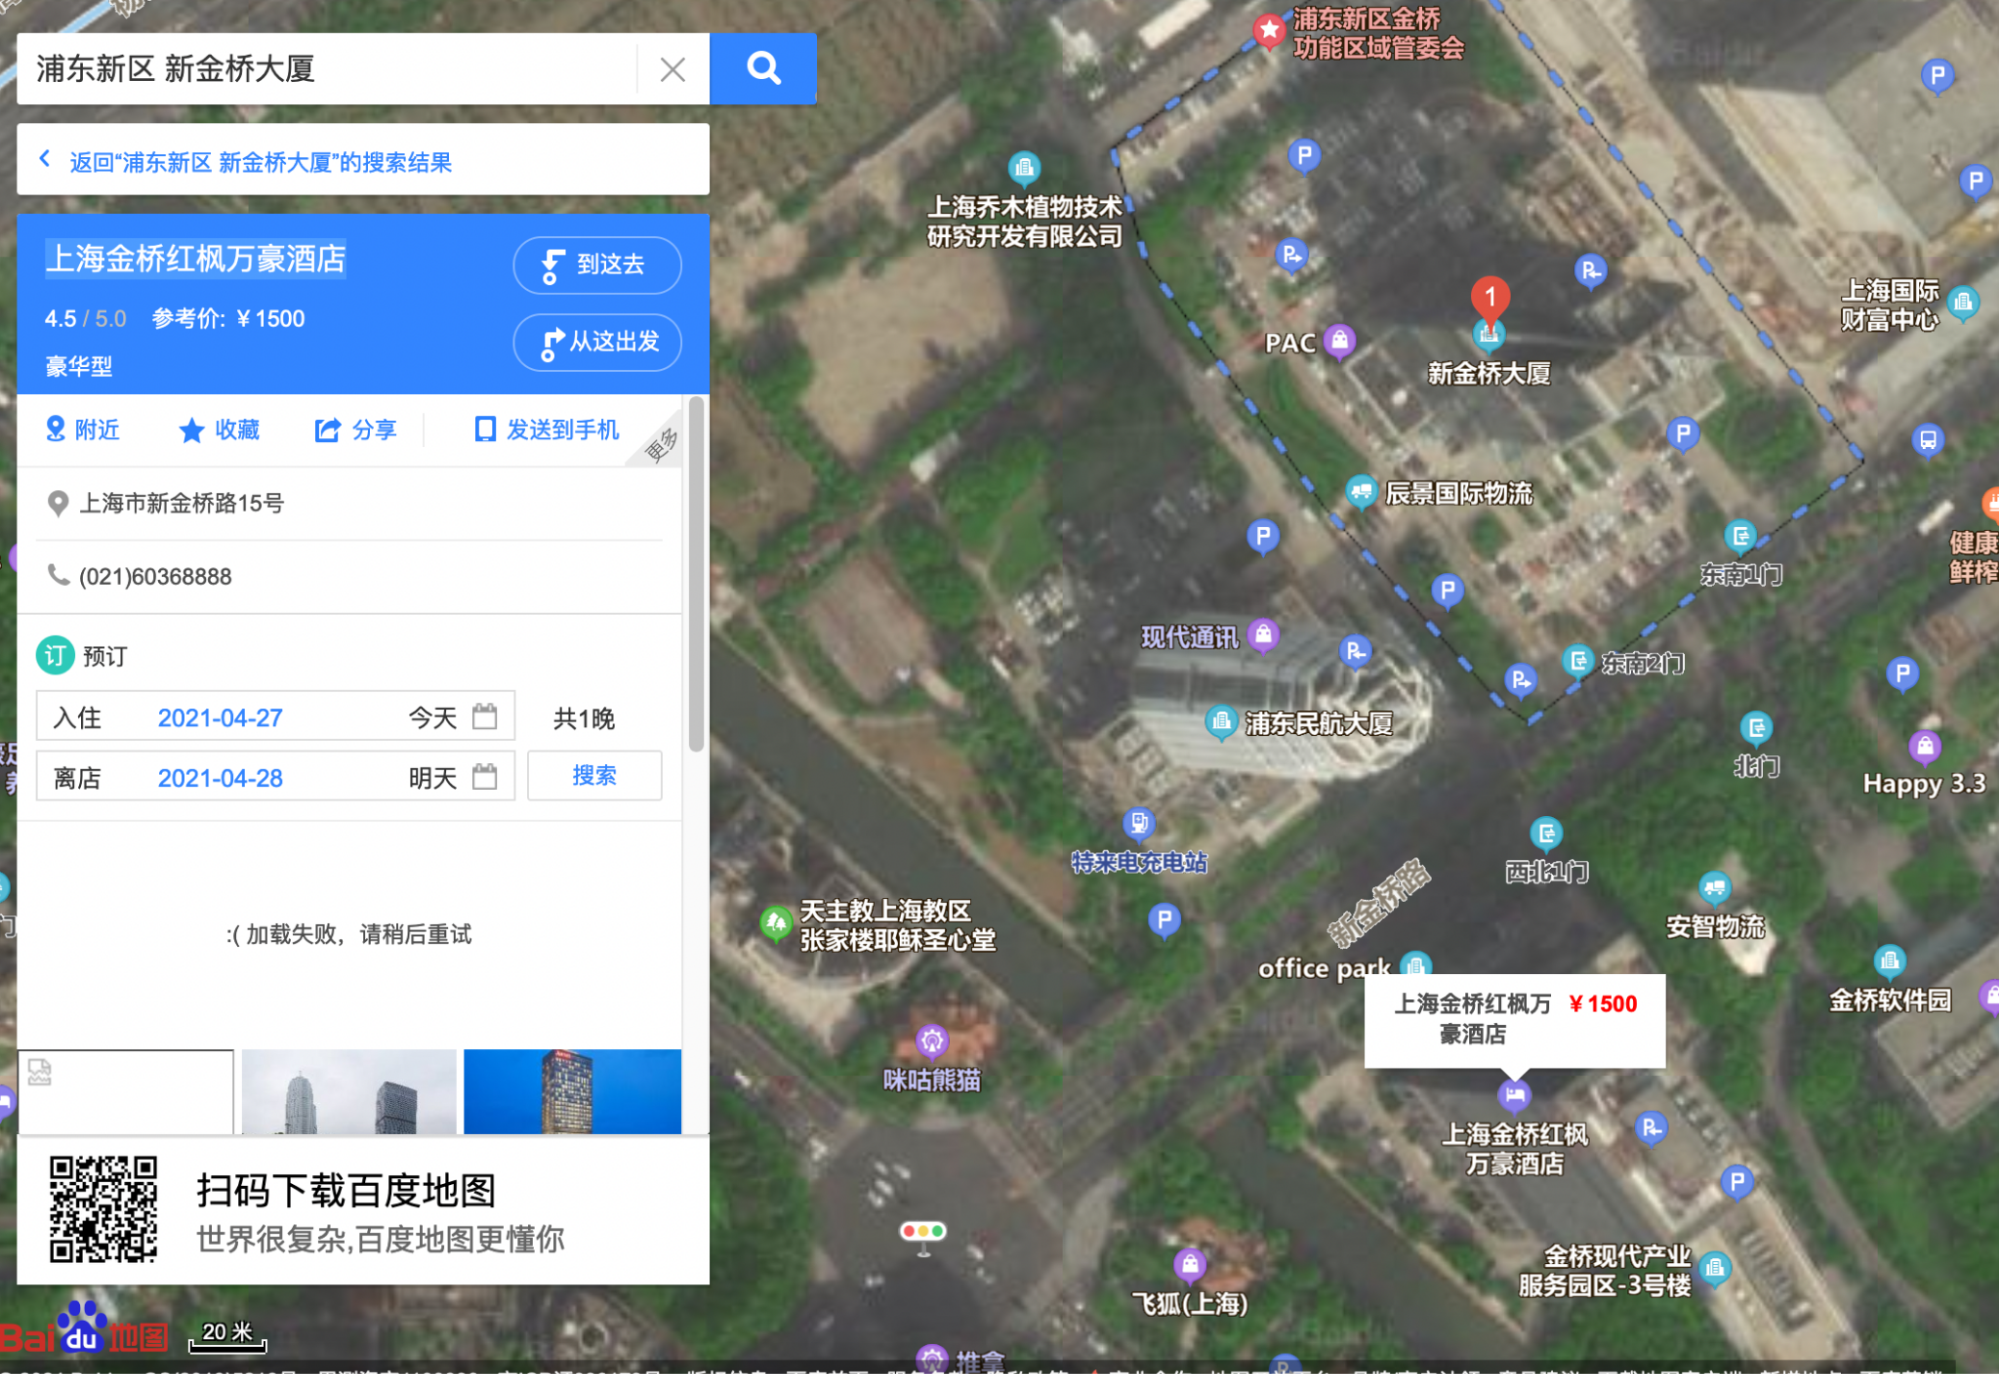Click the 北门 gate pin
Screen dimensions: 1999x1375
pyautogui.click(x=1756, y=727)
